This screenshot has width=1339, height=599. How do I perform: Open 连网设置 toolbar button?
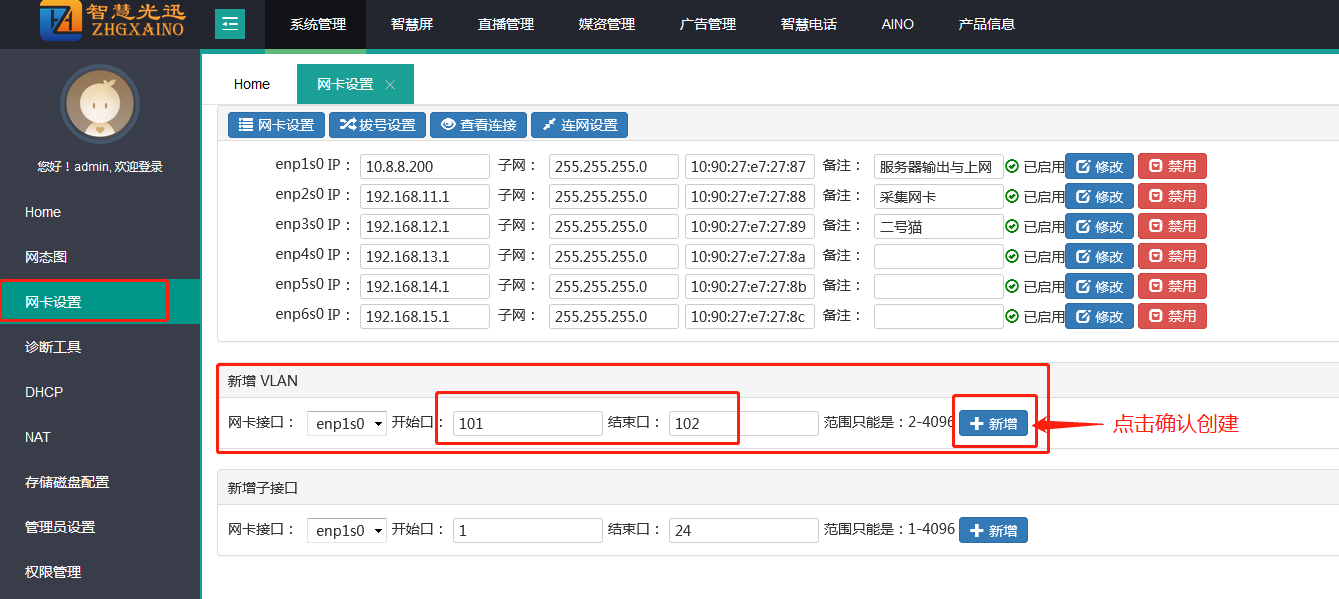pos(579,125)
